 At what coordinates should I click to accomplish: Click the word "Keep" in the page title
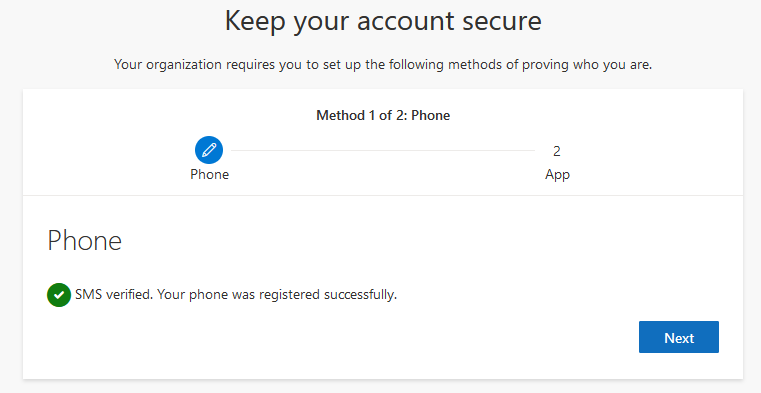(x=255, y=22)
